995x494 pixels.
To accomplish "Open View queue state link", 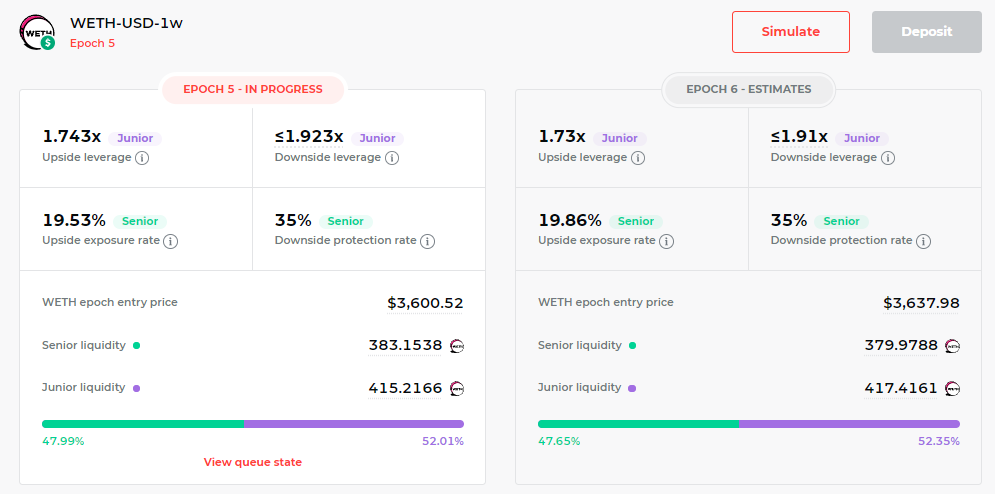I will [x=253, y=462].
